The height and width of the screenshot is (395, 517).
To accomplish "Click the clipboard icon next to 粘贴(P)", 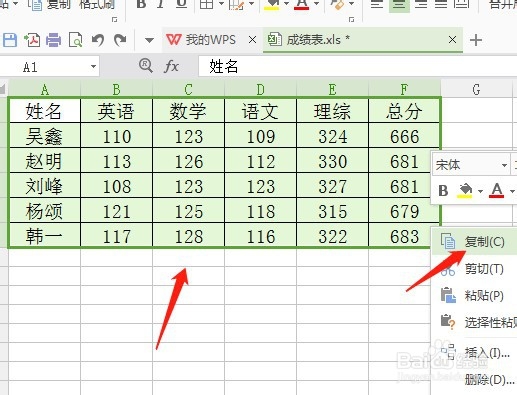I will tap(448, 295).
